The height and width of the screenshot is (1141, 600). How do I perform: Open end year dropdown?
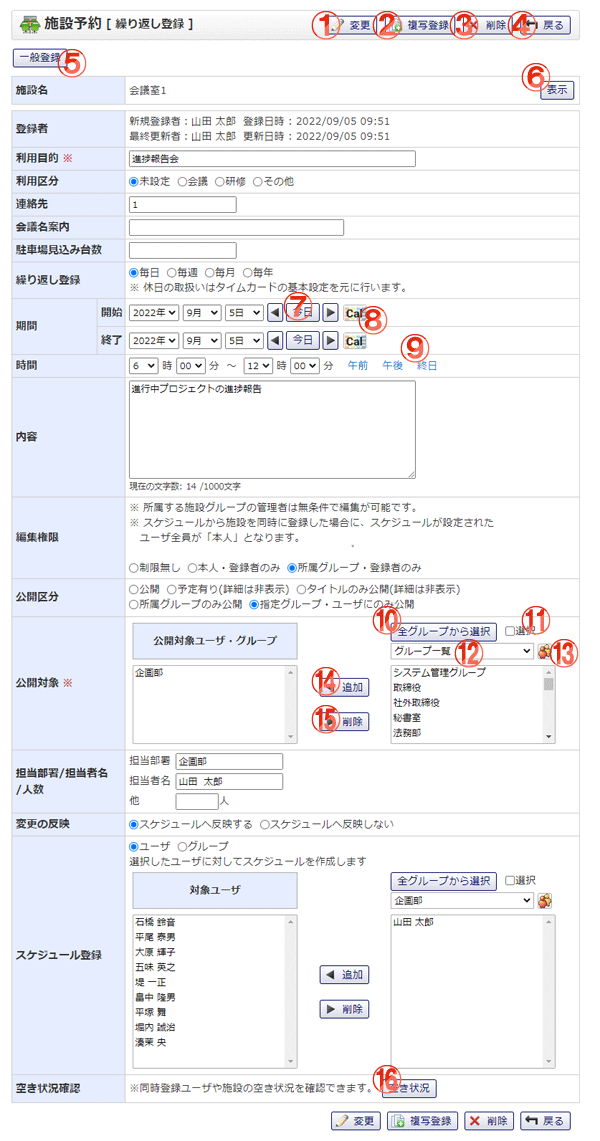click(x=153, y=341)
